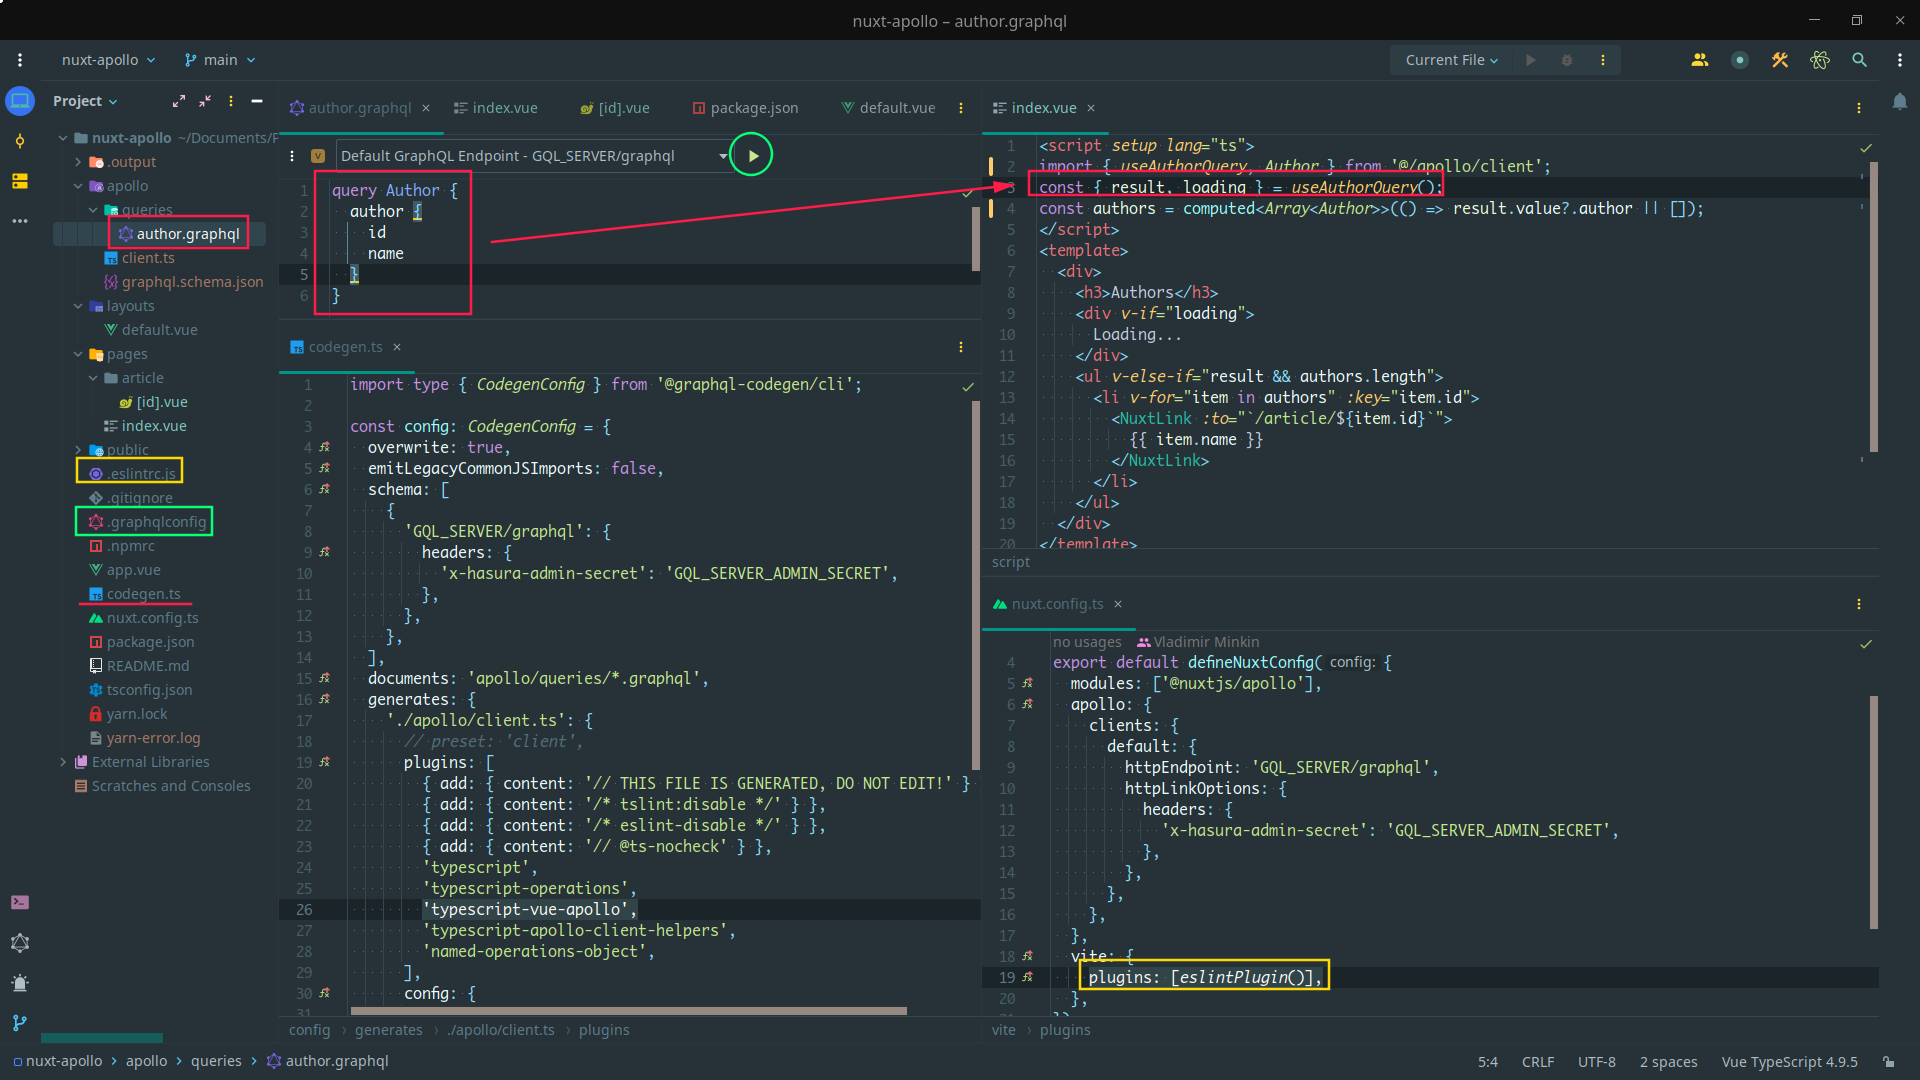
Task: Open Code With Me collaboration icon
Action: coord(1699,60)
